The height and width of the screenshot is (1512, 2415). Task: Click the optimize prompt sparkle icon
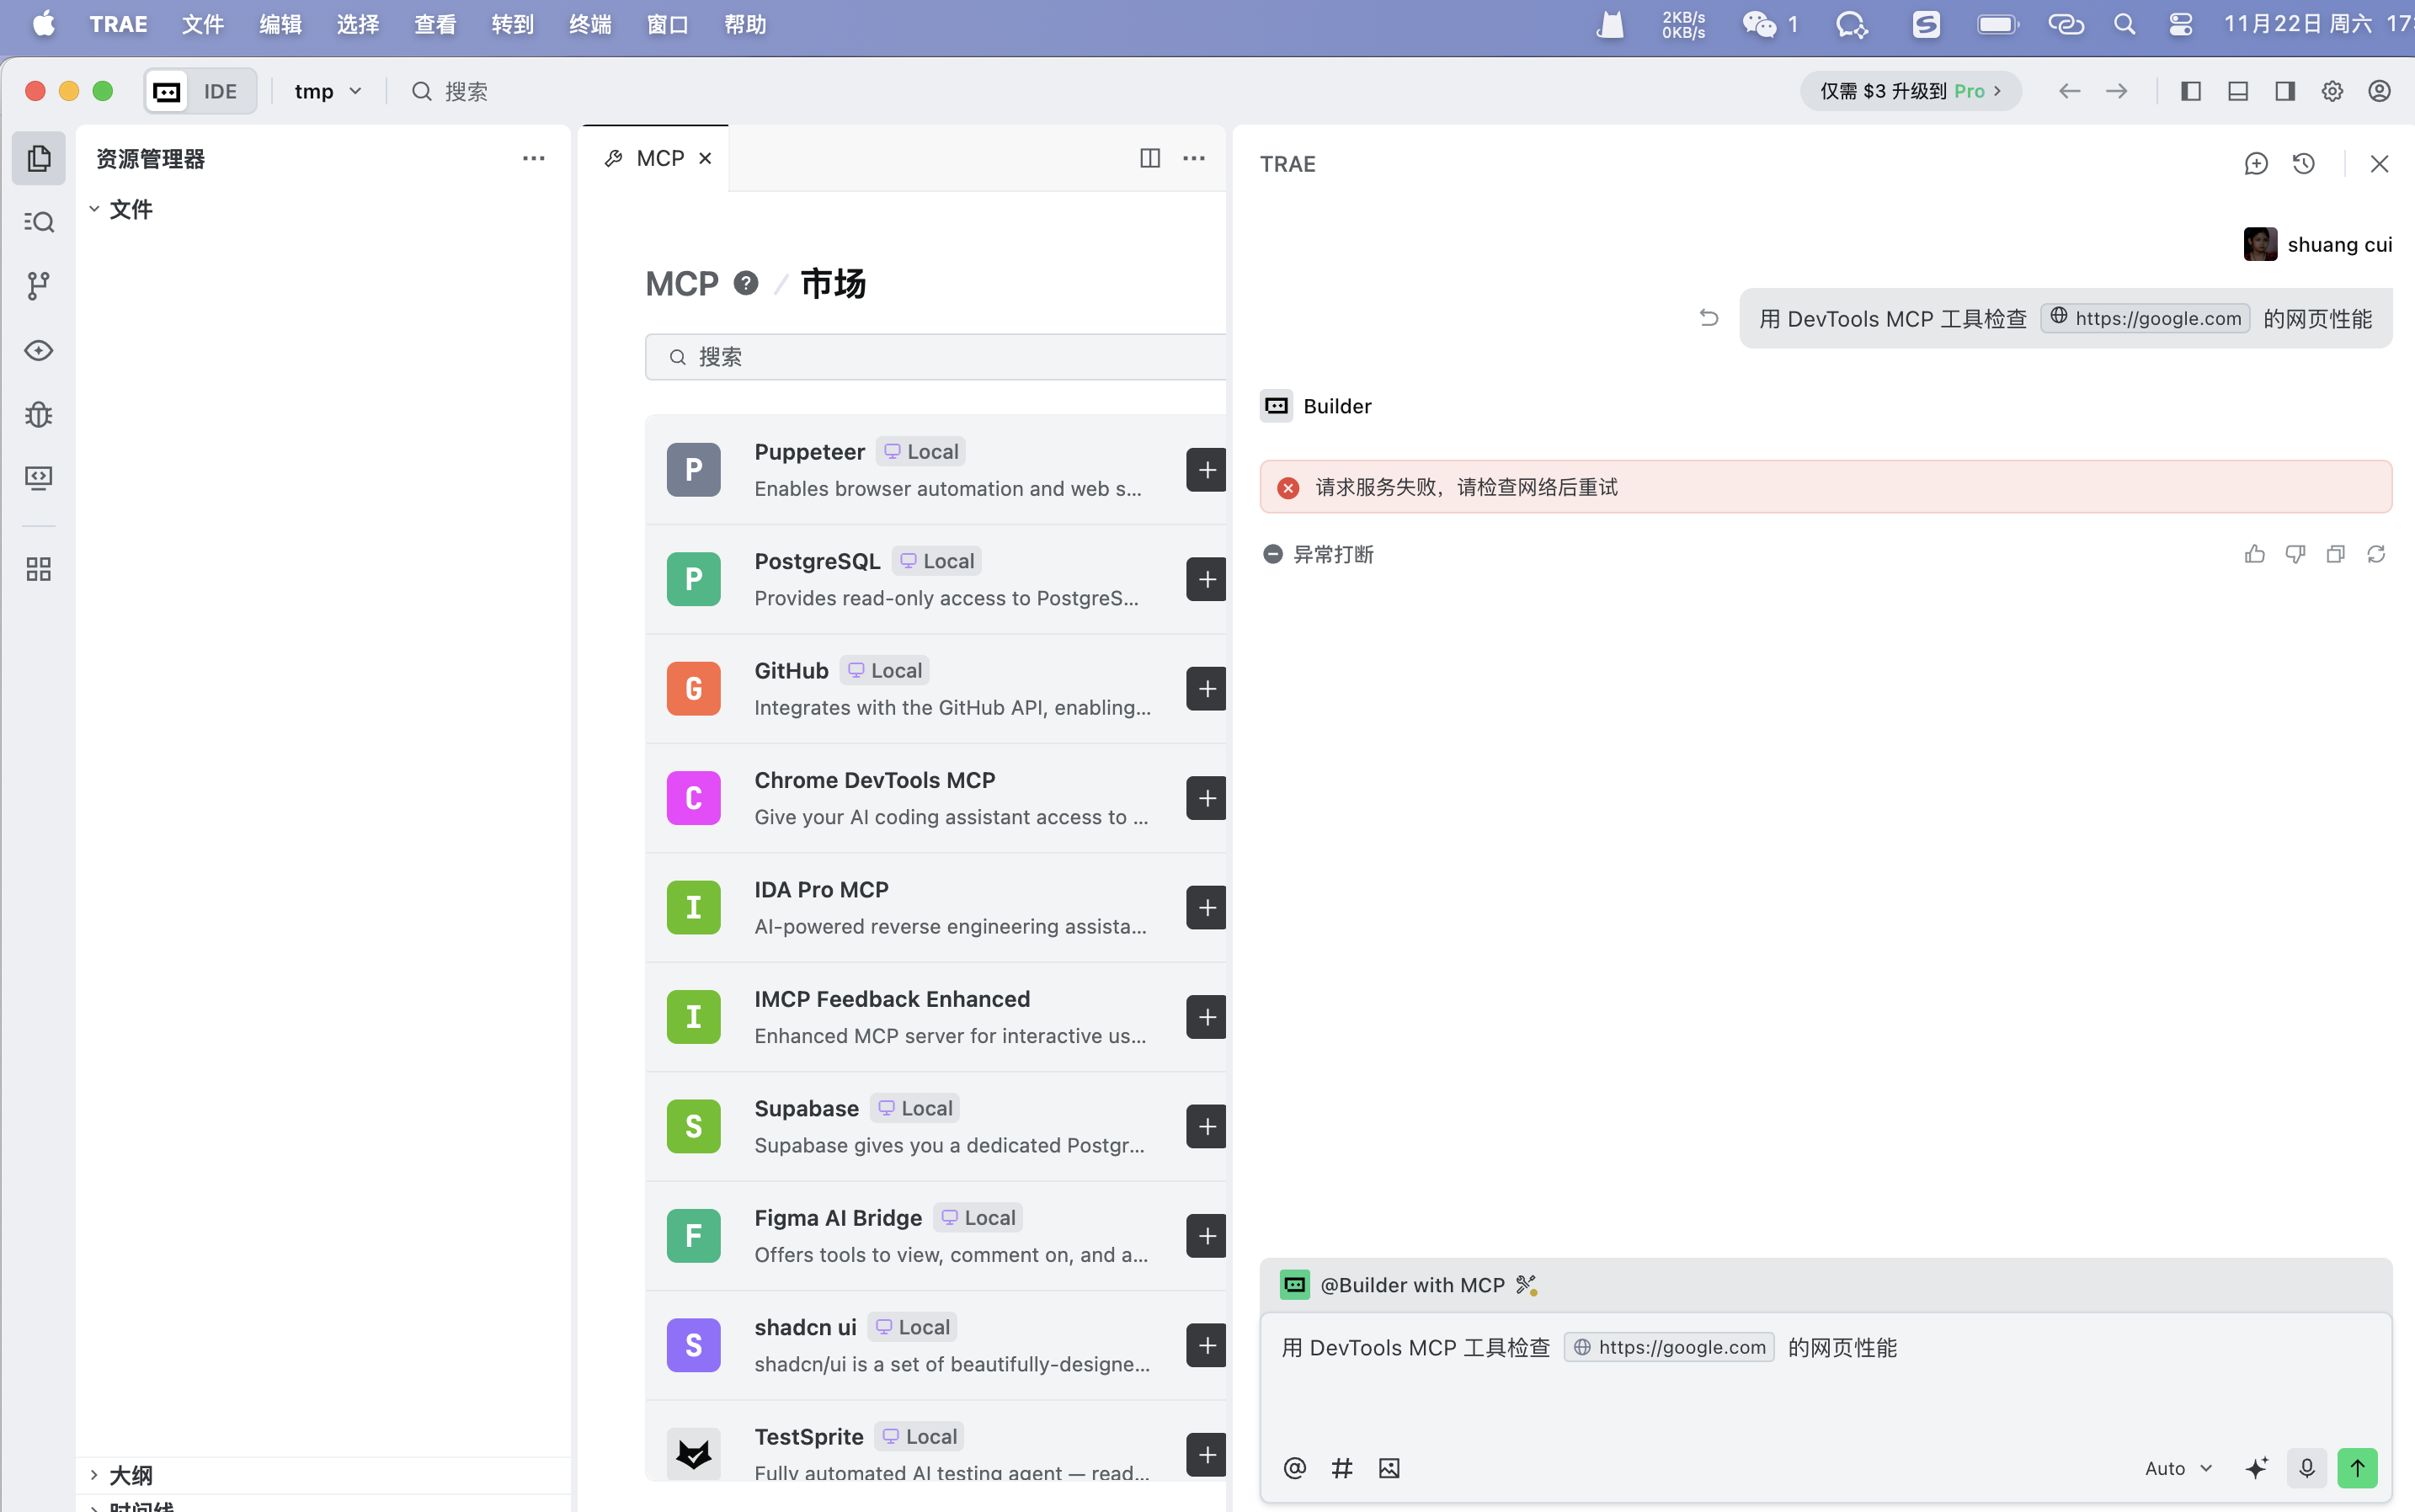point(2256,1468)
